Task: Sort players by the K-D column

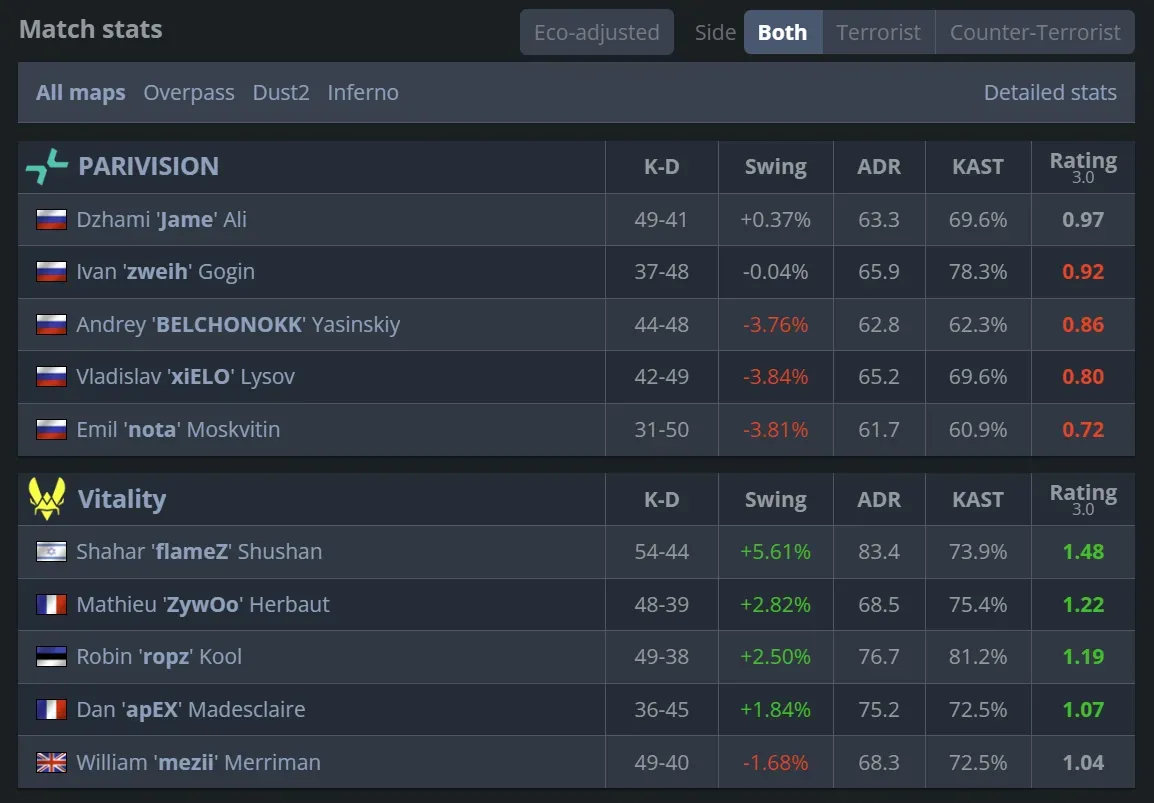Action: coord(661,166)
